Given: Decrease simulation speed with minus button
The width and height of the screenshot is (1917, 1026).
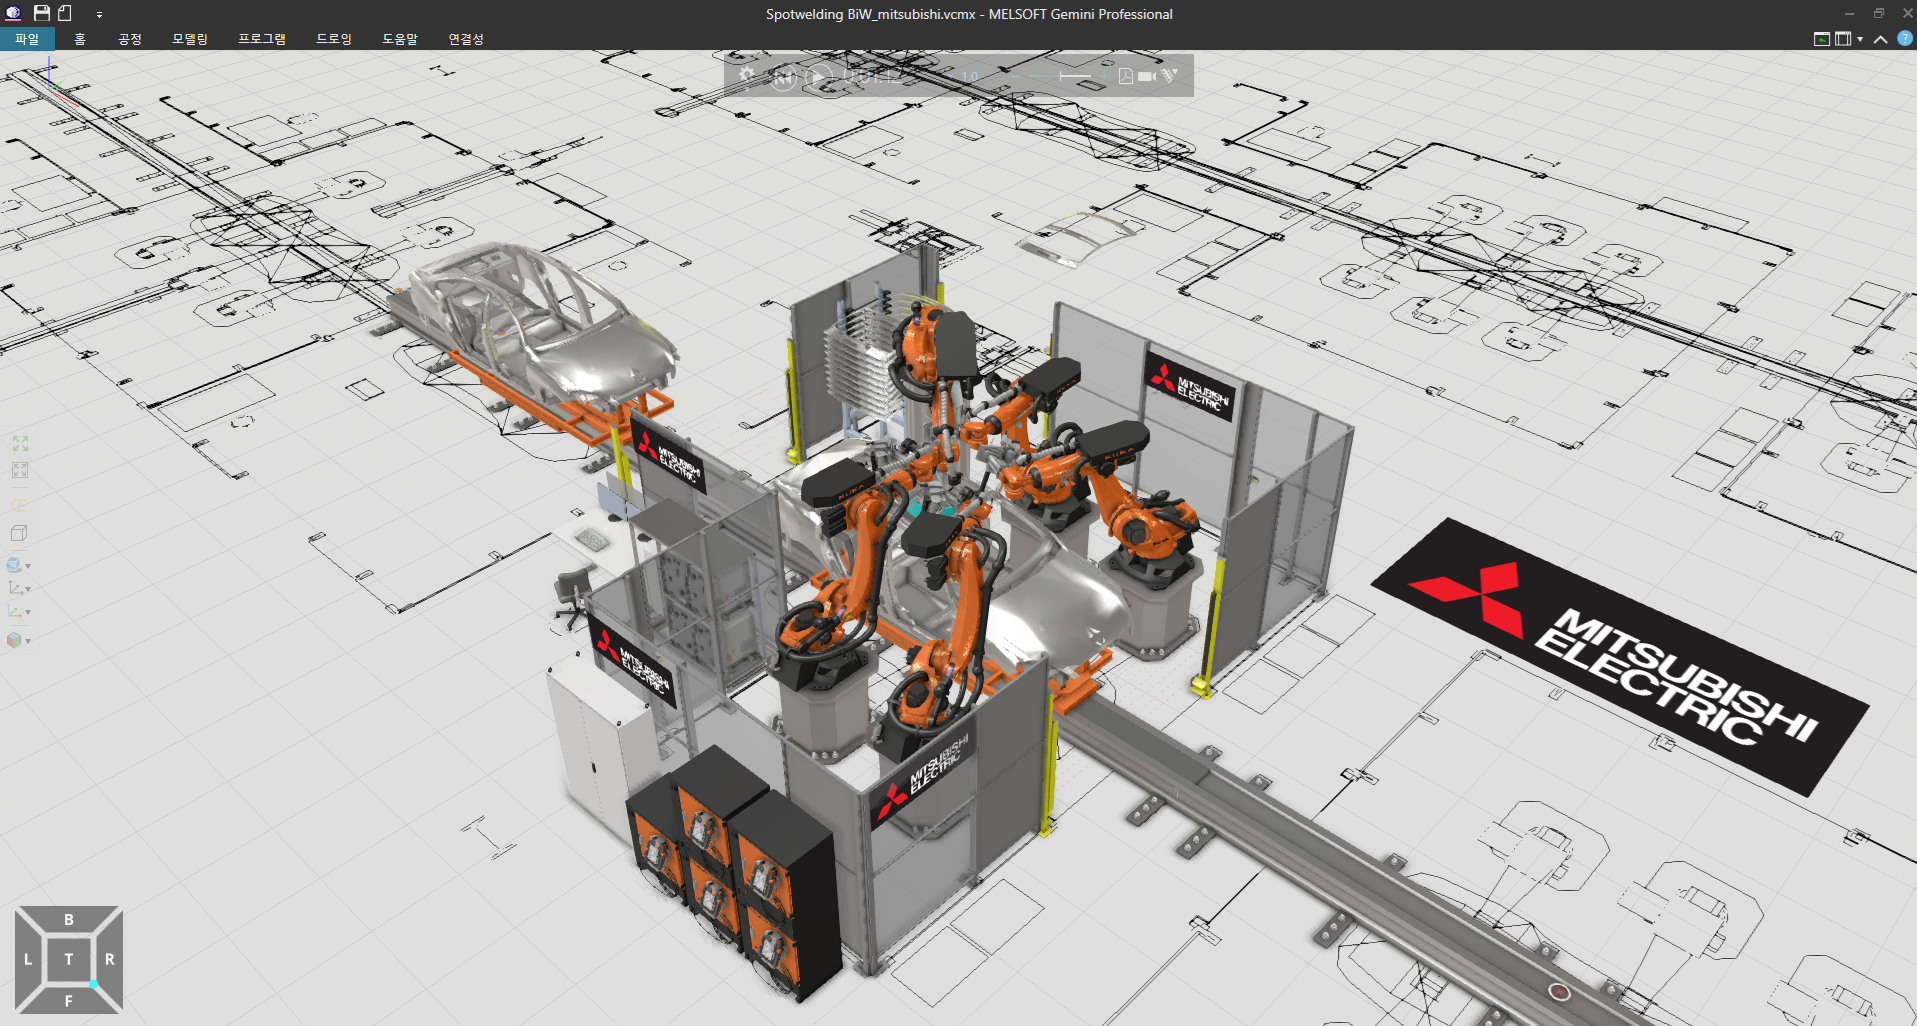Looking at the screenshot, I should [1016, 76].
